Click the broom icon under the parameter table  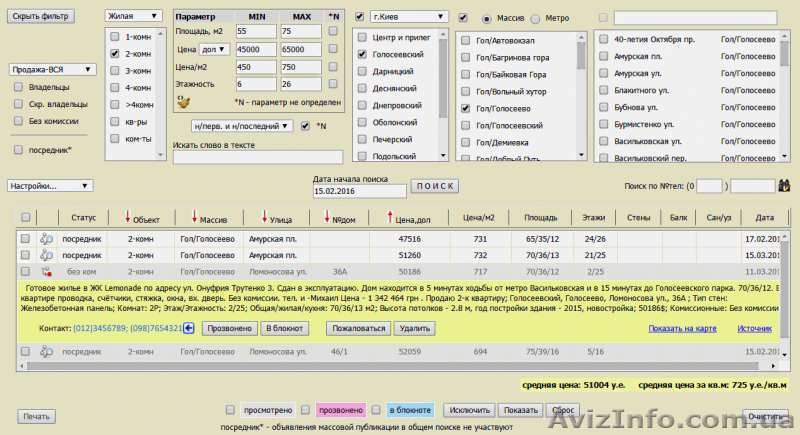(182, 101)
